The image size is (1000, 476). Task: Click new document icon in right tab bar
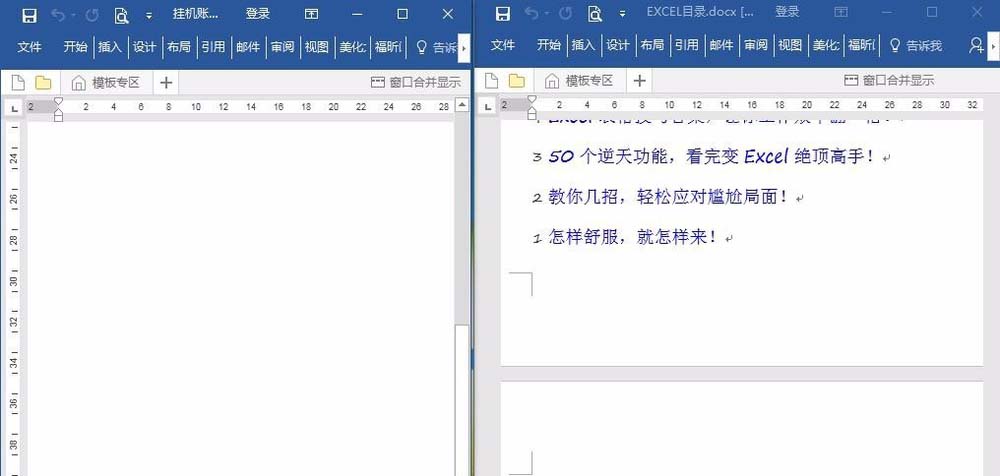click(491, 80)
